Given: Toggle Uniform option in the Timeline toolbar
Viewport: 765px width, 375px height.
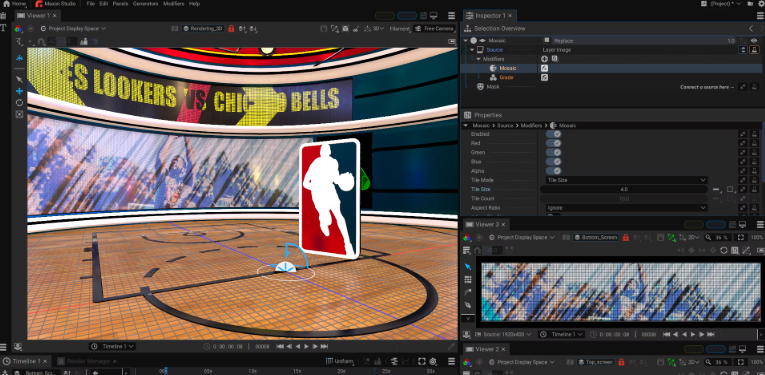Looking at the screenshot, I should (x=340, y=361).
